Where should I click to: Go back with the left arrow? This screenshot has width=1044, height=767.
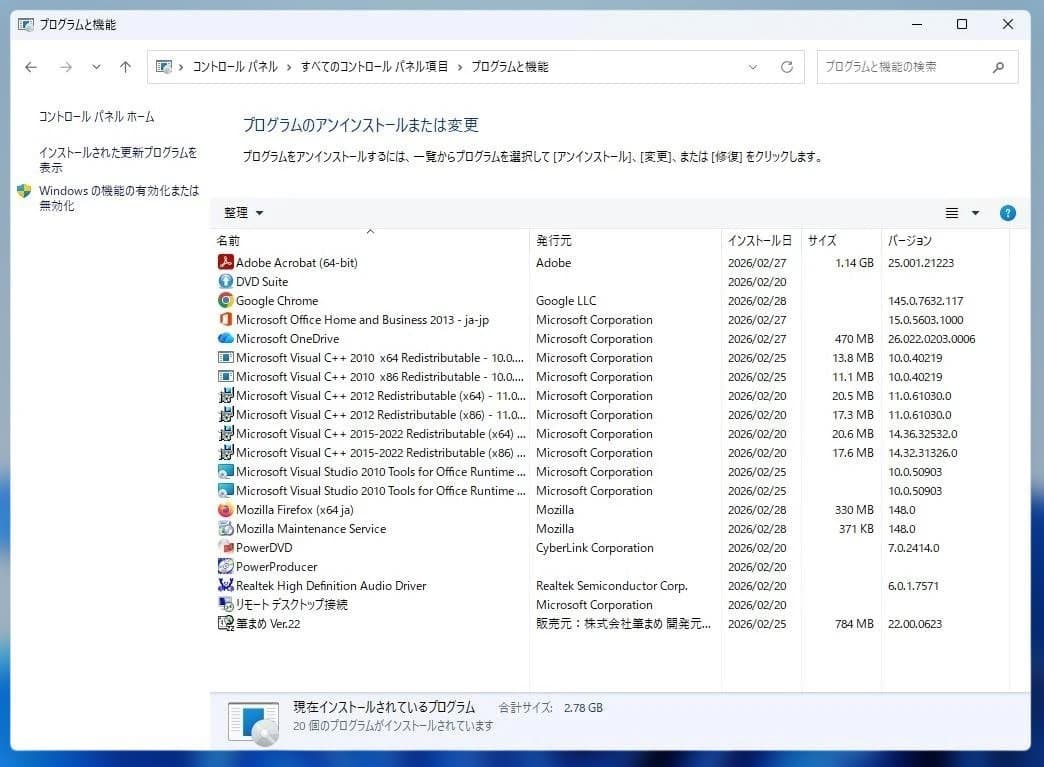coord(31,67)
